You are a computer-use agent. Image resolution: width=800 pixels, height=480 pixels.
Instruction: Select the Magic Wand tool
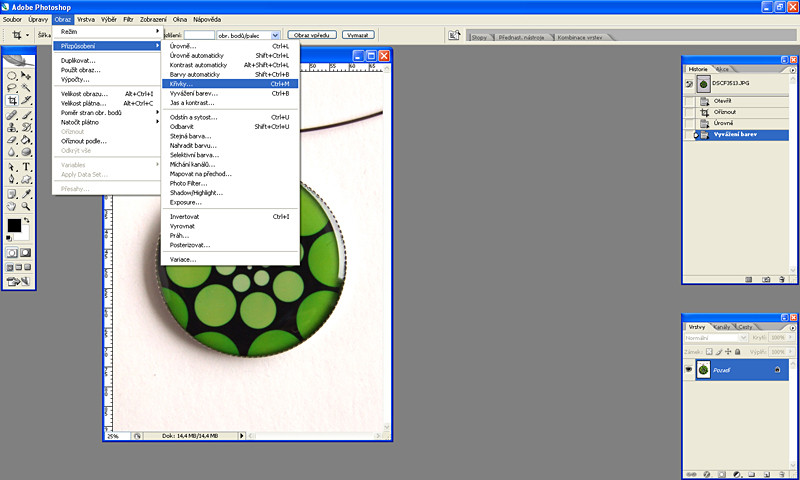(27, 88)
